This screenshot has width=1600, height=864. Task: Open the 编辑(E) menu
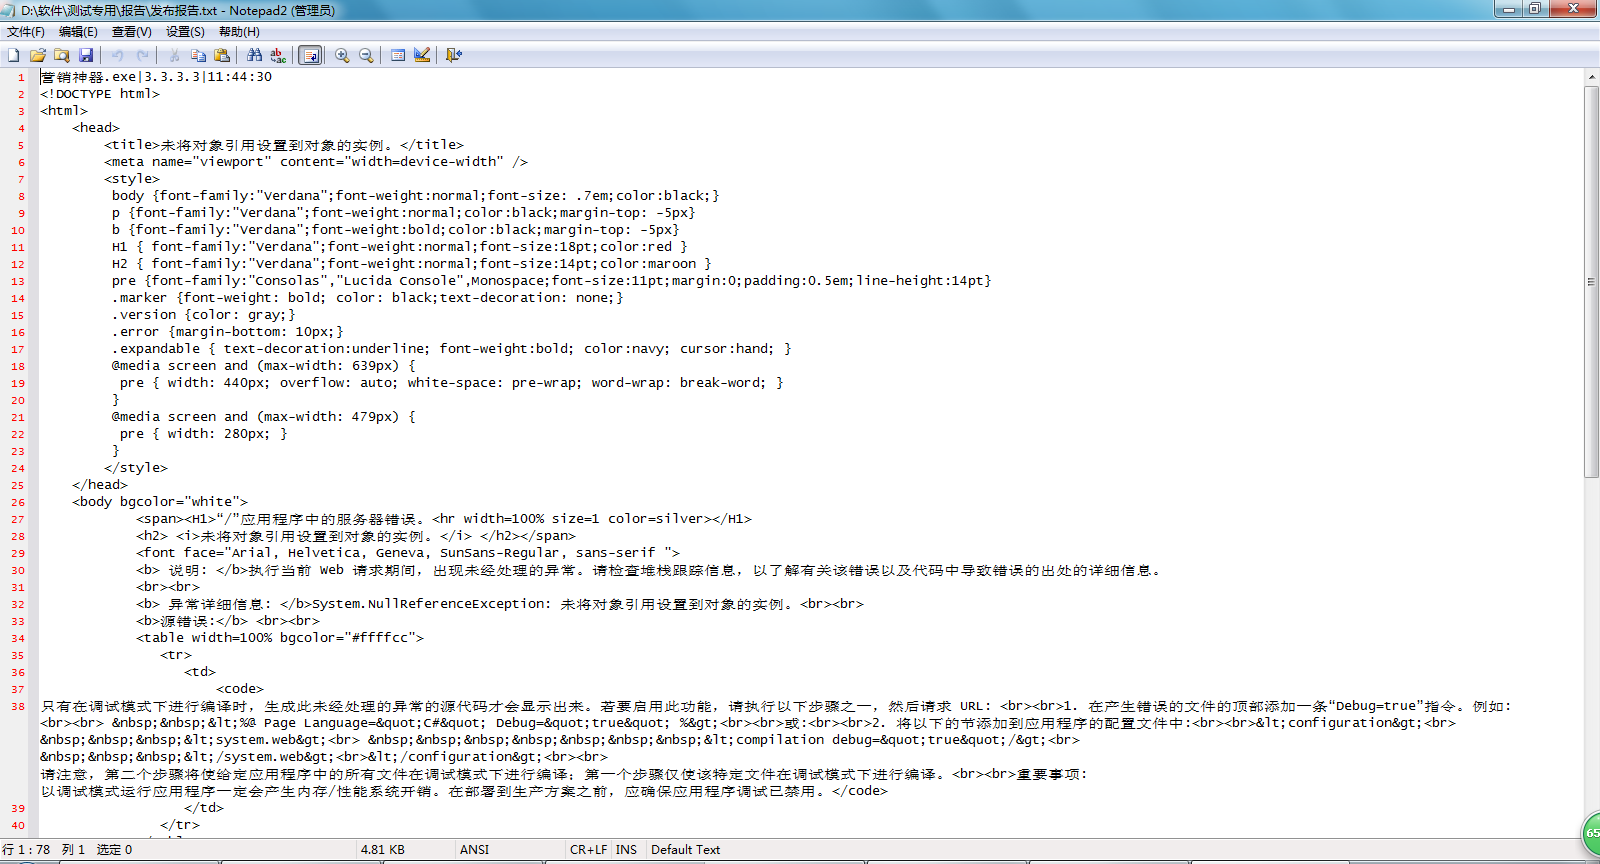[x=78, y=32]
